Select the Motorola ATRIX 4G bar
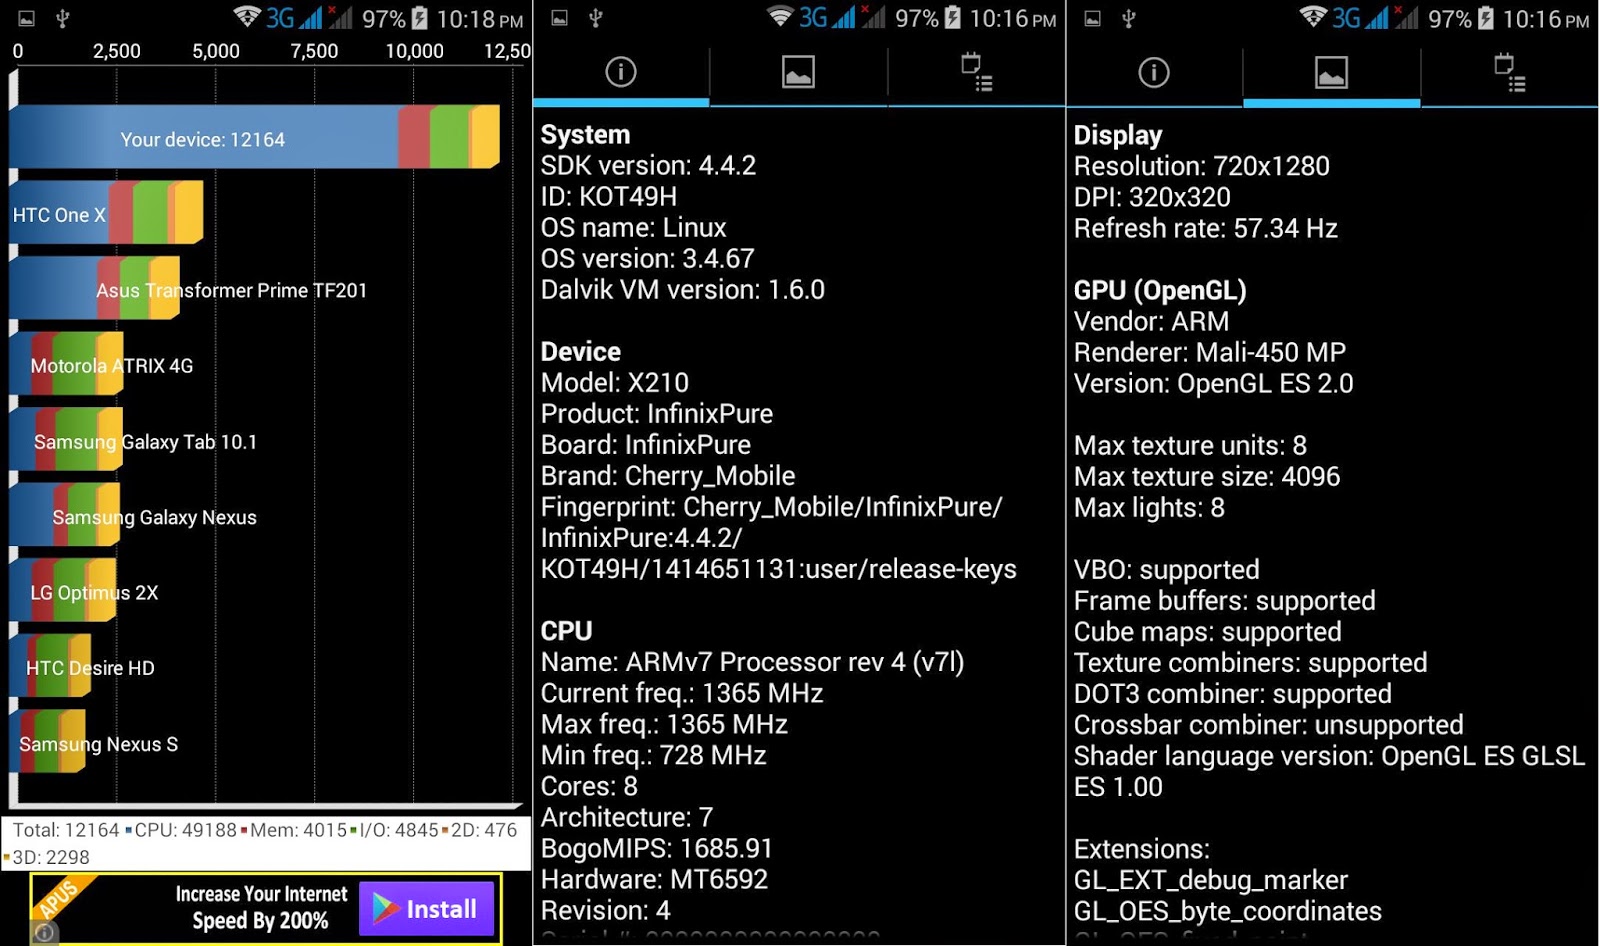Screen dimensions: 1600x946 (67, 364)
